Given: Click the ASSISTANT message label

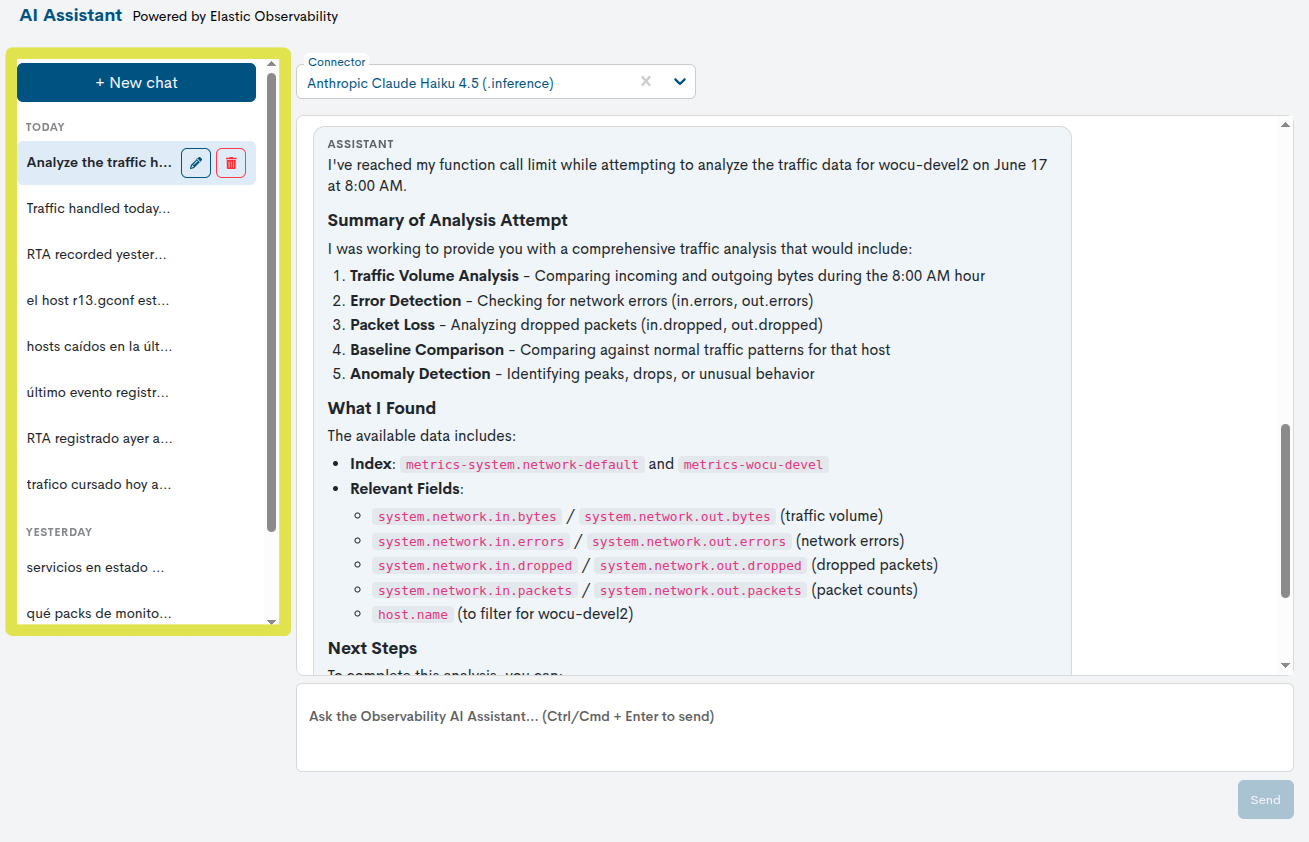Looking at the screenshot, I should [361, 144].
